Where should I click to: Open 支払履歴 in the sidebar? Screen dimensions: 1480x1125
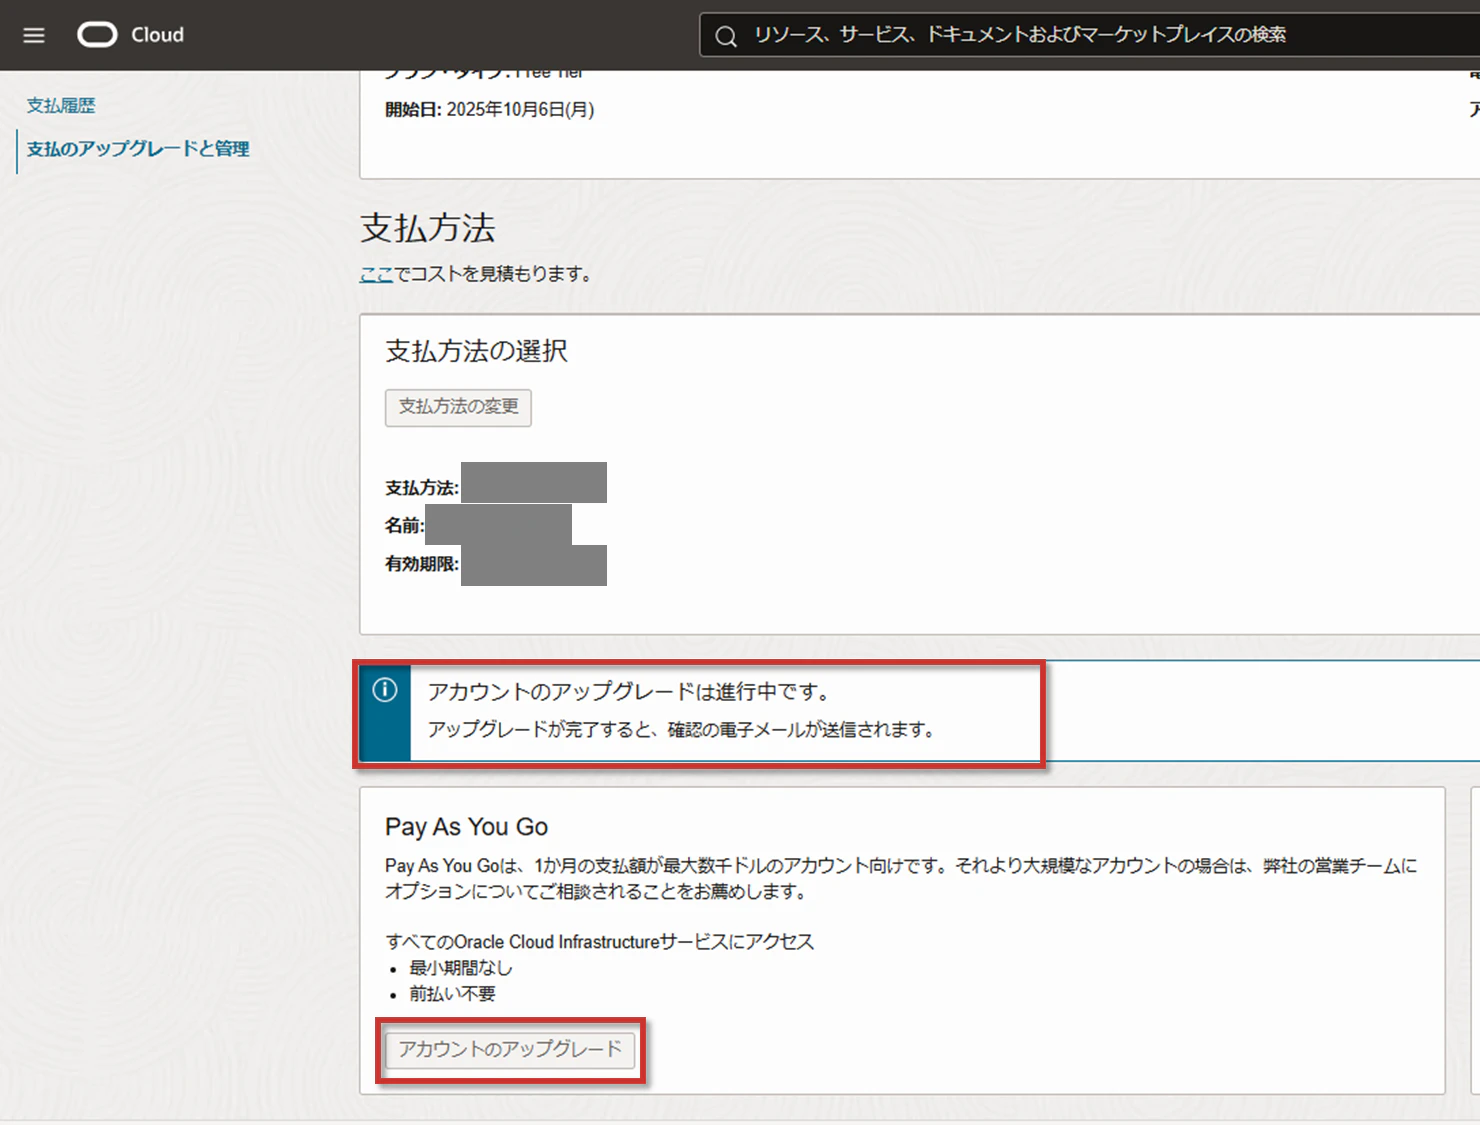pos(61,105)
